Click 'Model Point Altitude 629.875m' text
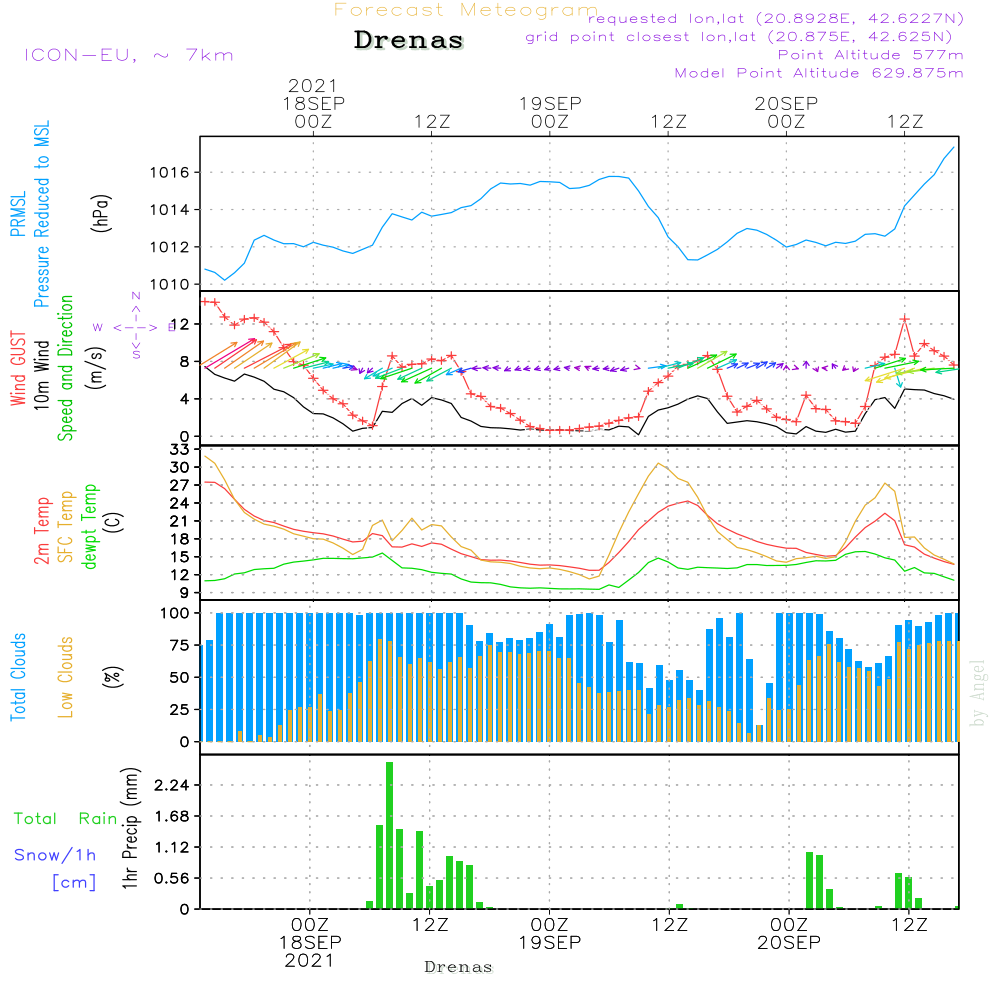The width and height of the screenshot is (1000, 1000). (819, 73)
